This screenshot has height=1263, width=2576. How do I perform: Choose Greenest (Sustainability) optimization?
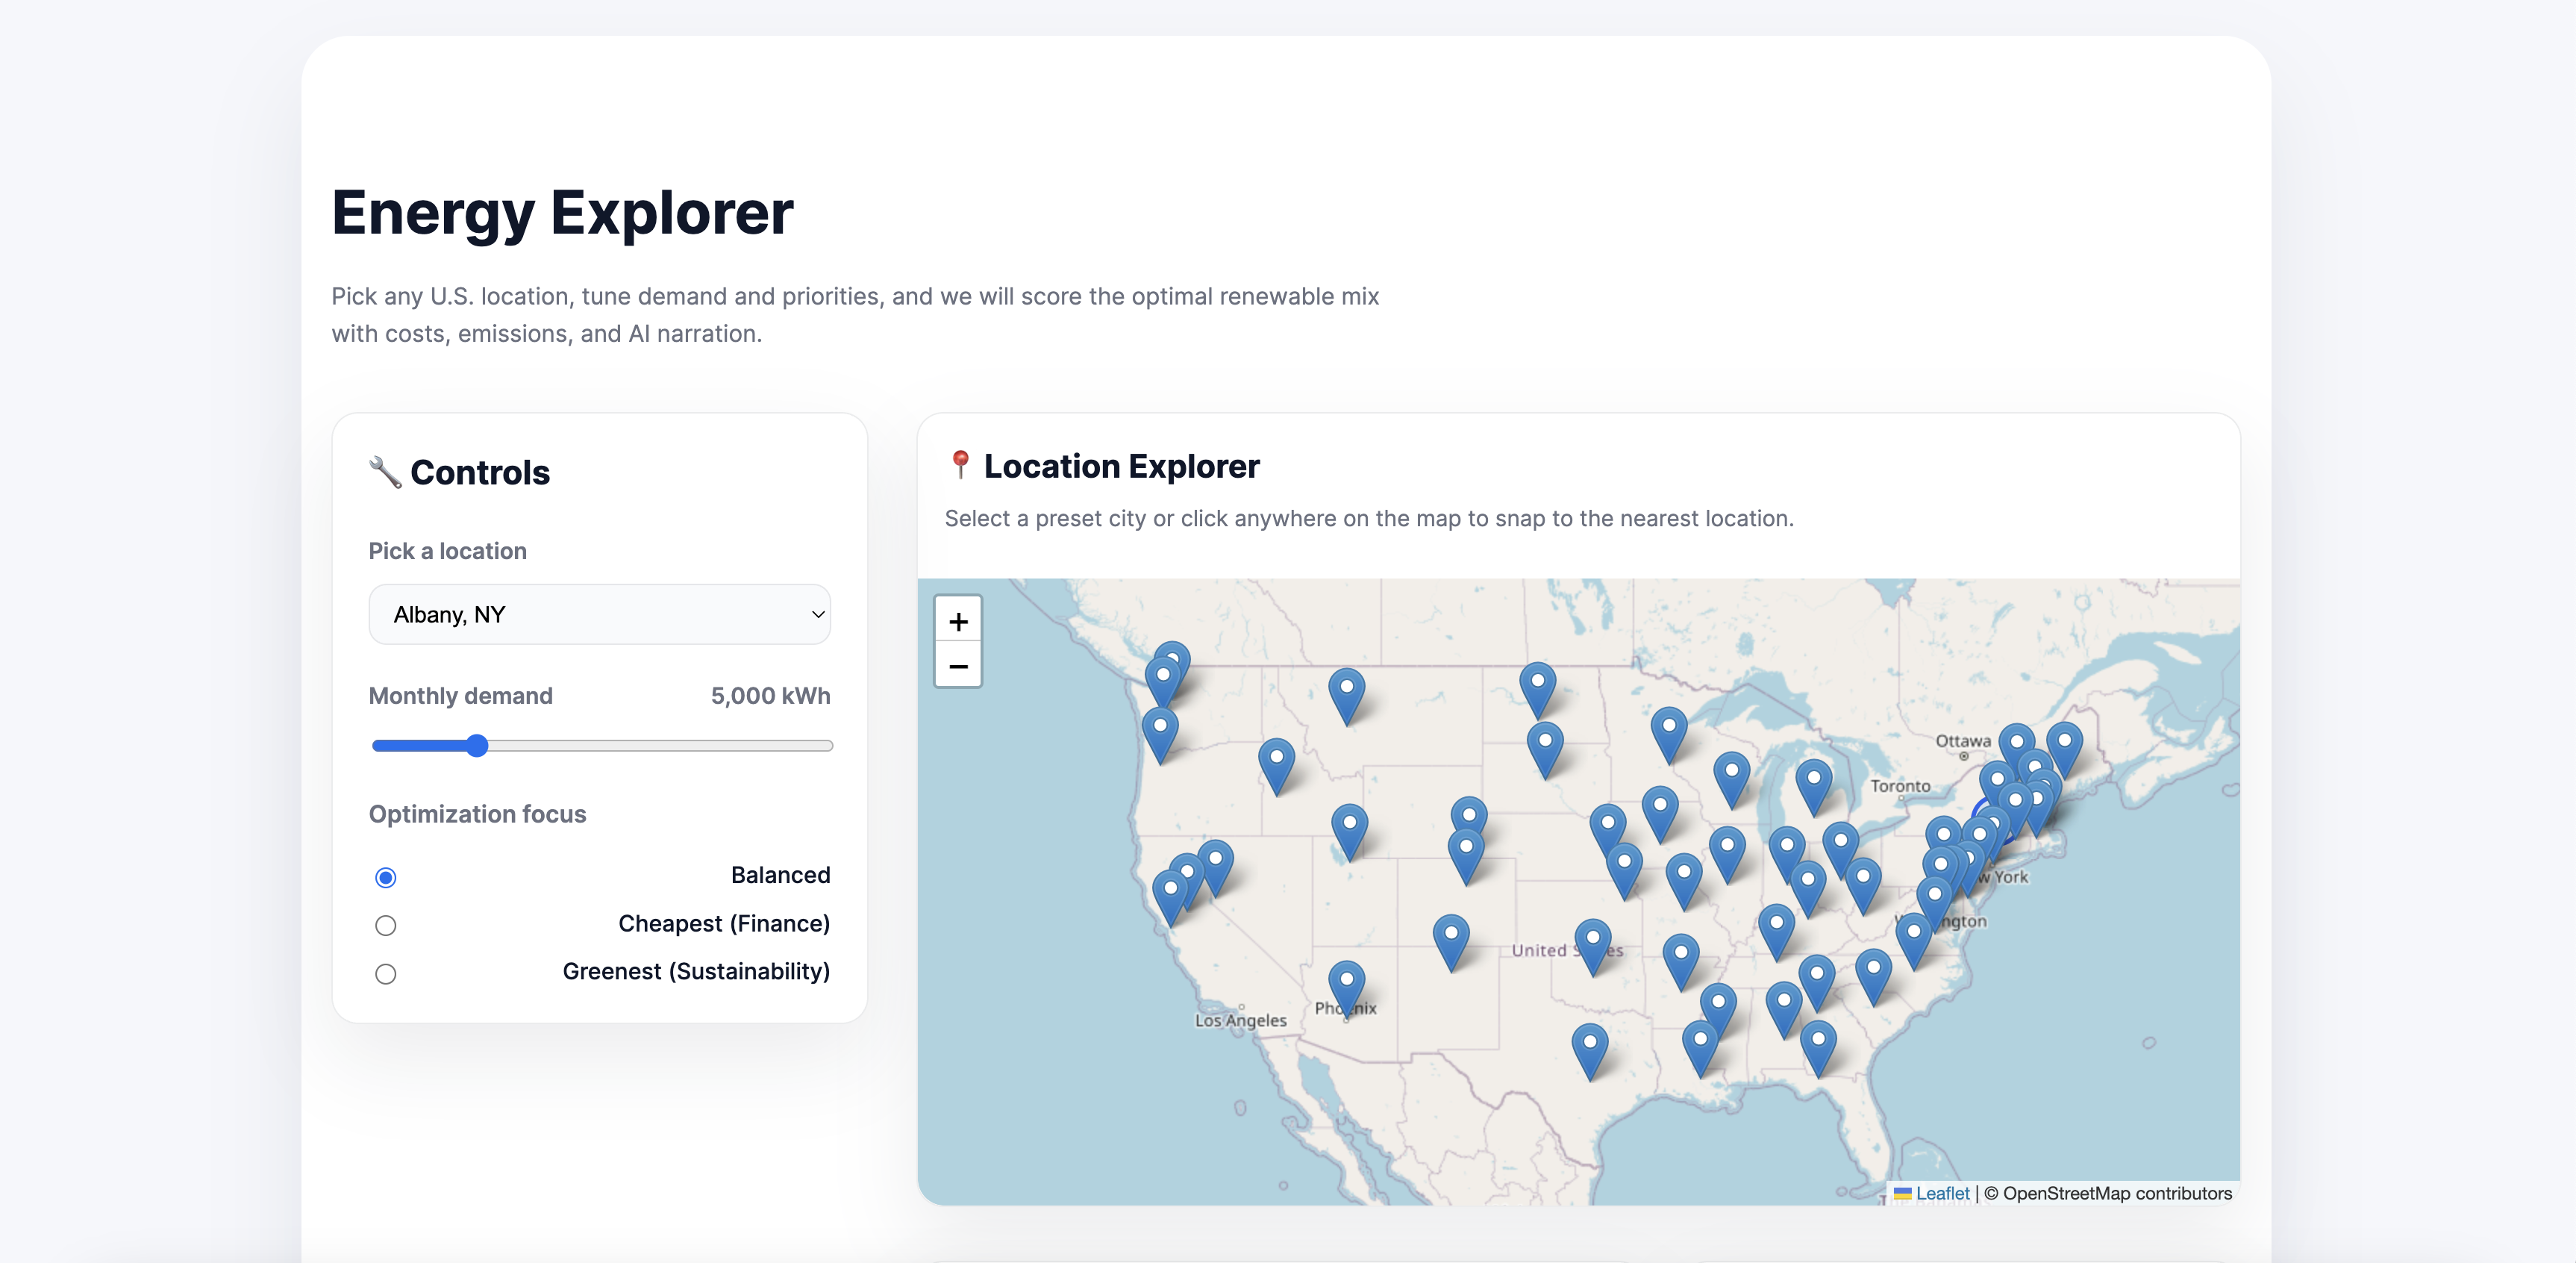[x=385, y=973]
